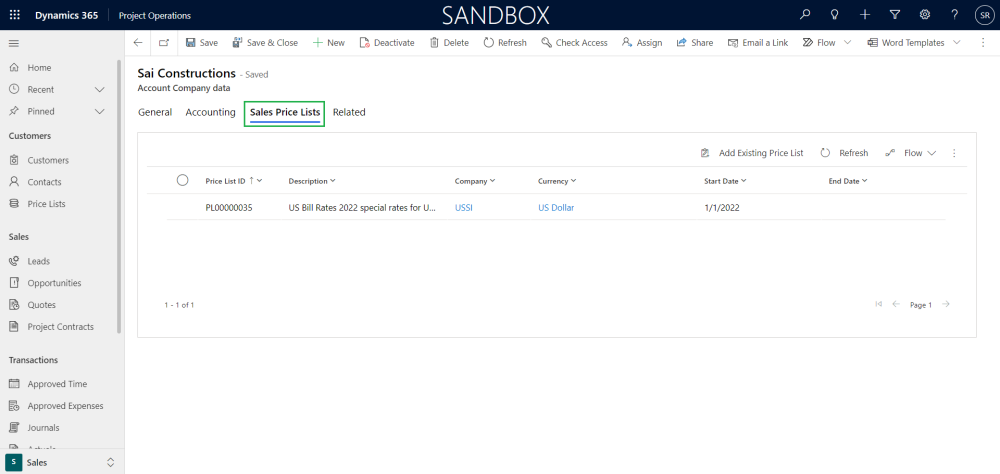Open the subgrid Flow dropdown
The width and height of the screenshot is (1000, 474).
pos(911,153)
